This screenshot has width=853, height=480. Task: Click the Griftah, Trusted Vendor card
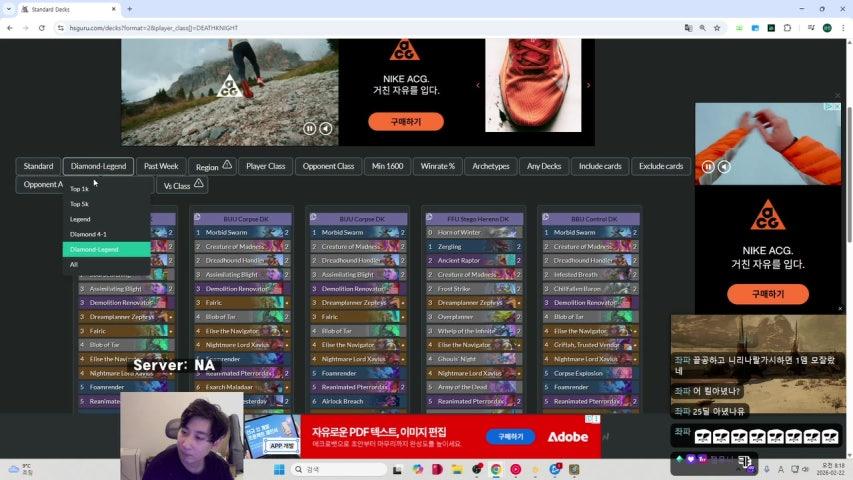[591, 345]
